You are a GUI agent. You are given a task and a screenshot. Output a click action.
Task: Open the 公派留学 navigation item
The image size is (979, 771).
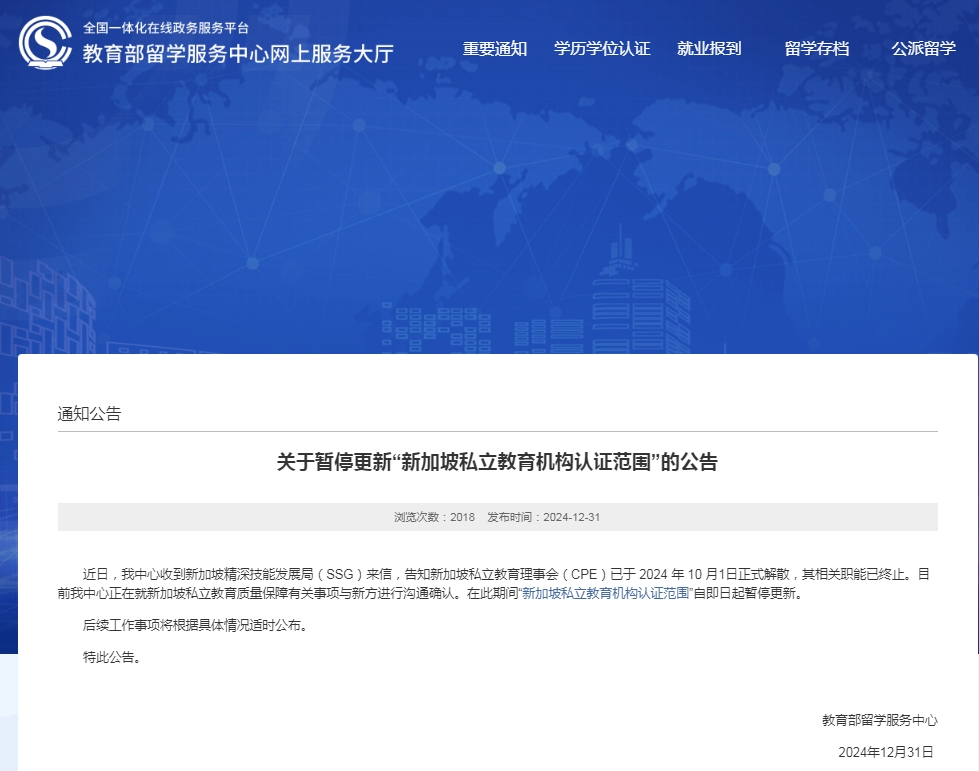(x=923, y=49)
